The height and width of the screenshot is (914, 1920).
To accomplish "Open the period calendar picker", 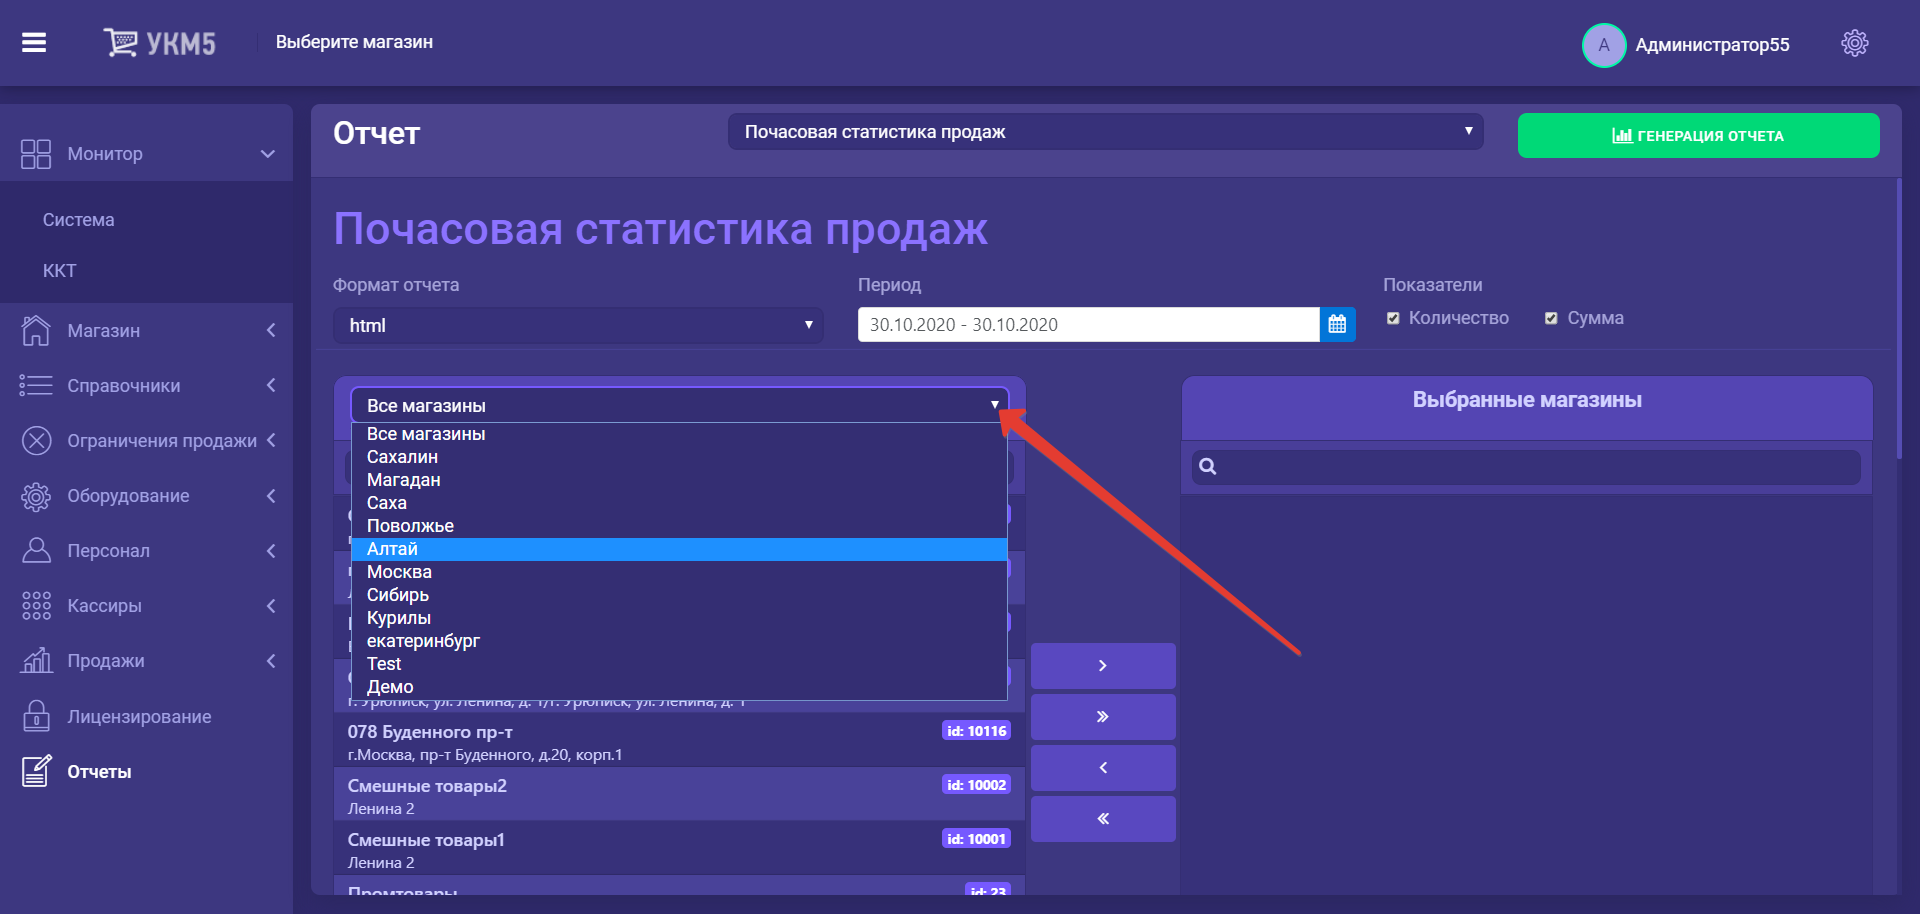I will click(1337, 324).
